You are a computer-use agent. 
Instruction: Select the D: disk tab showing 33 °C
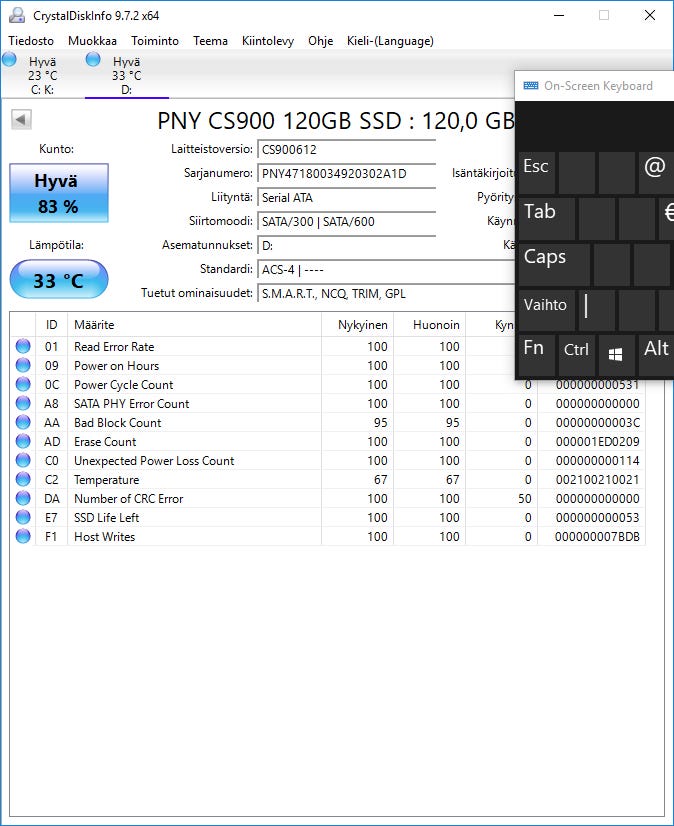126,75
